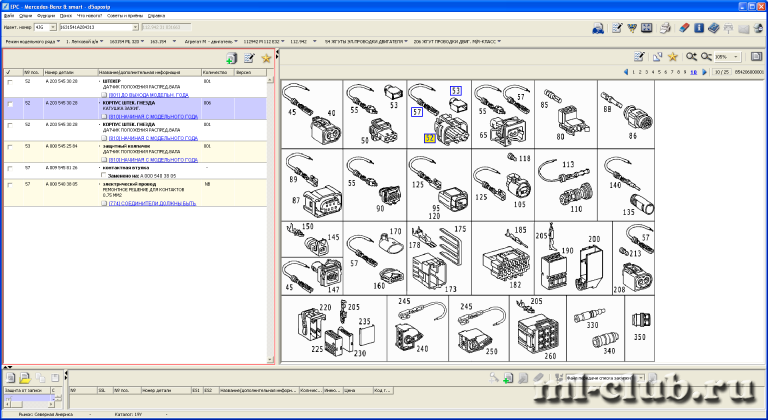Collapse the parts panel using the splitter arrows
Image resolution: width=768 pixels, height=420 pixels.
coord(277,52)
